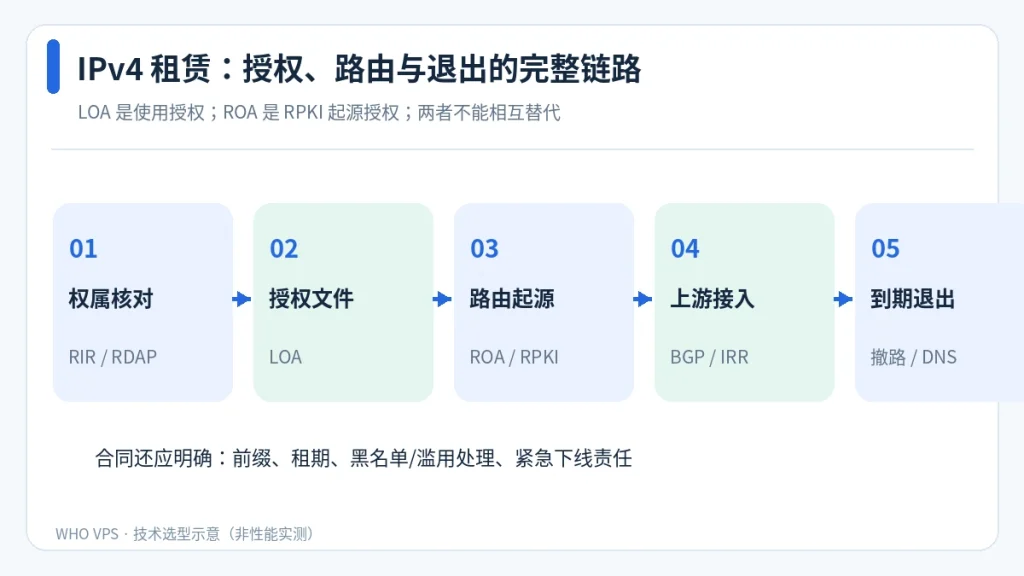
Task: Click the '上游接入' heading
Action: [712, 299]
